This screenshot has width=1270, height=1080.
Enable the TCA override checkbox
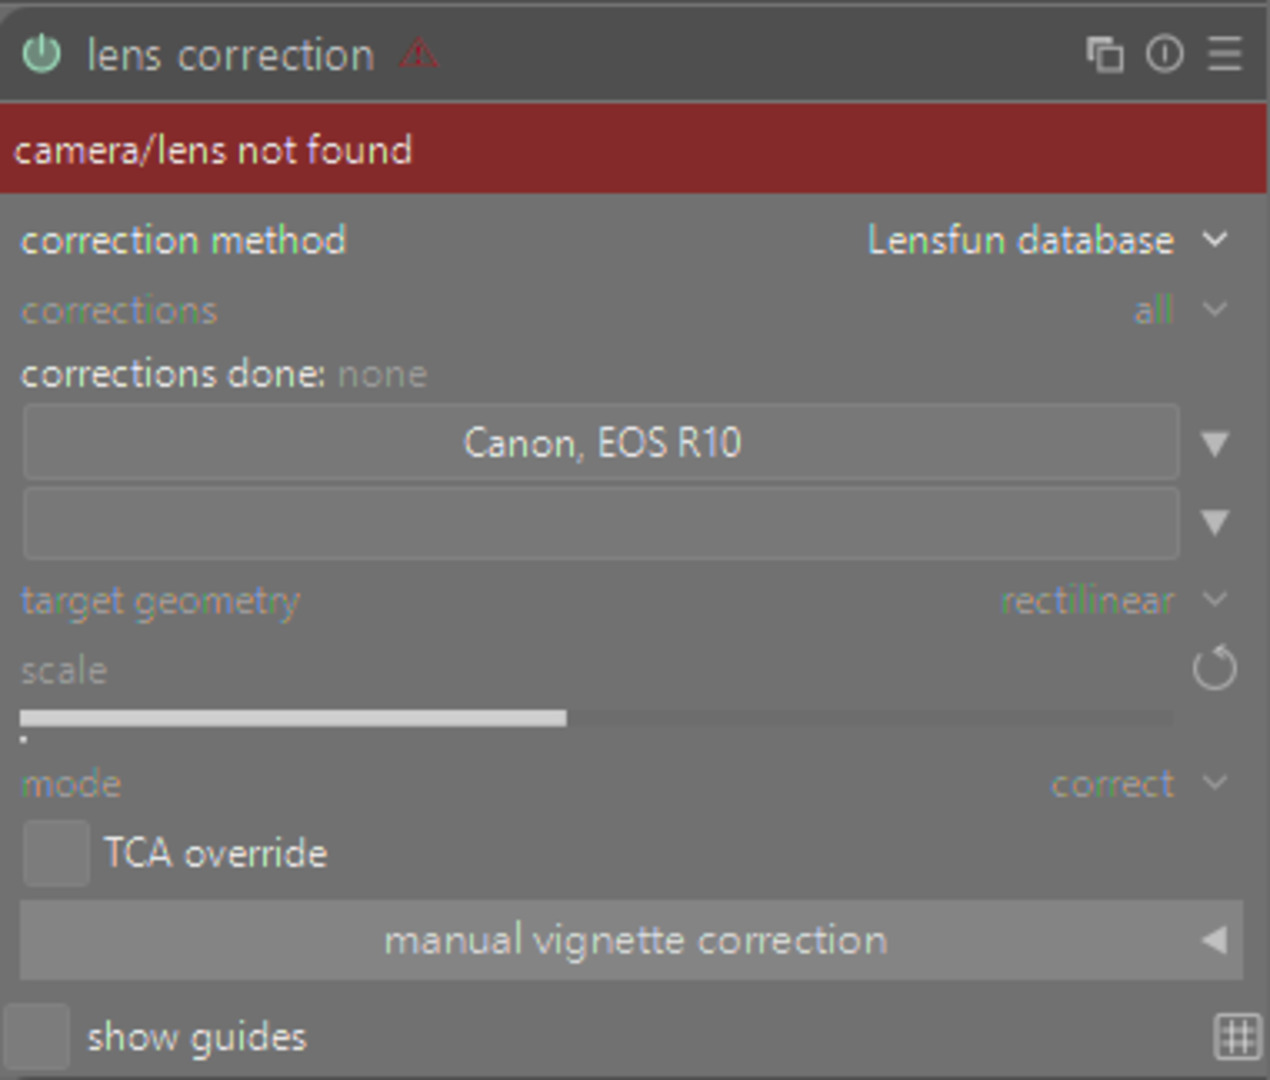pos(56,853)
